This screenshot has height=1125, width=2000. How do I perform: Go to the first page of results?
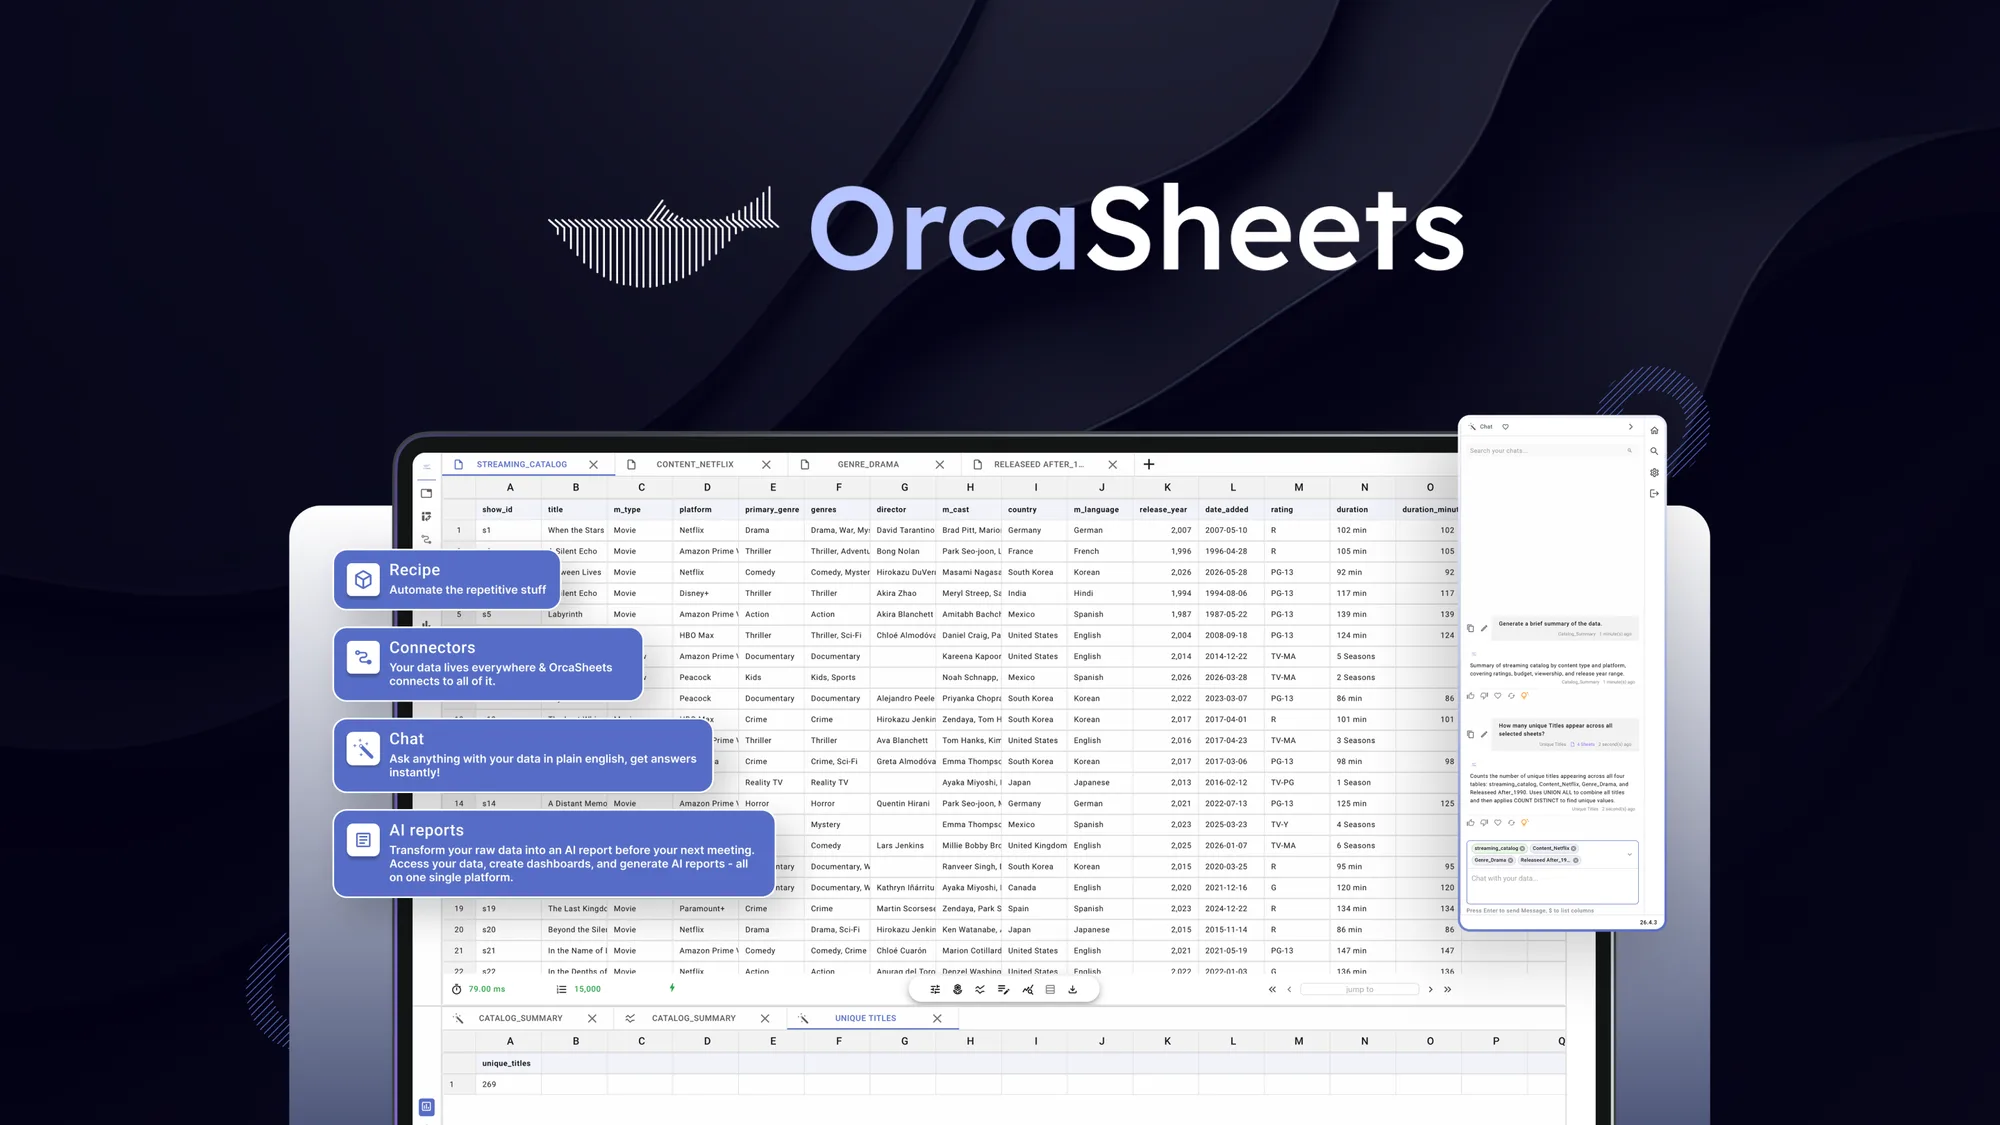[x=1272, y=990]
